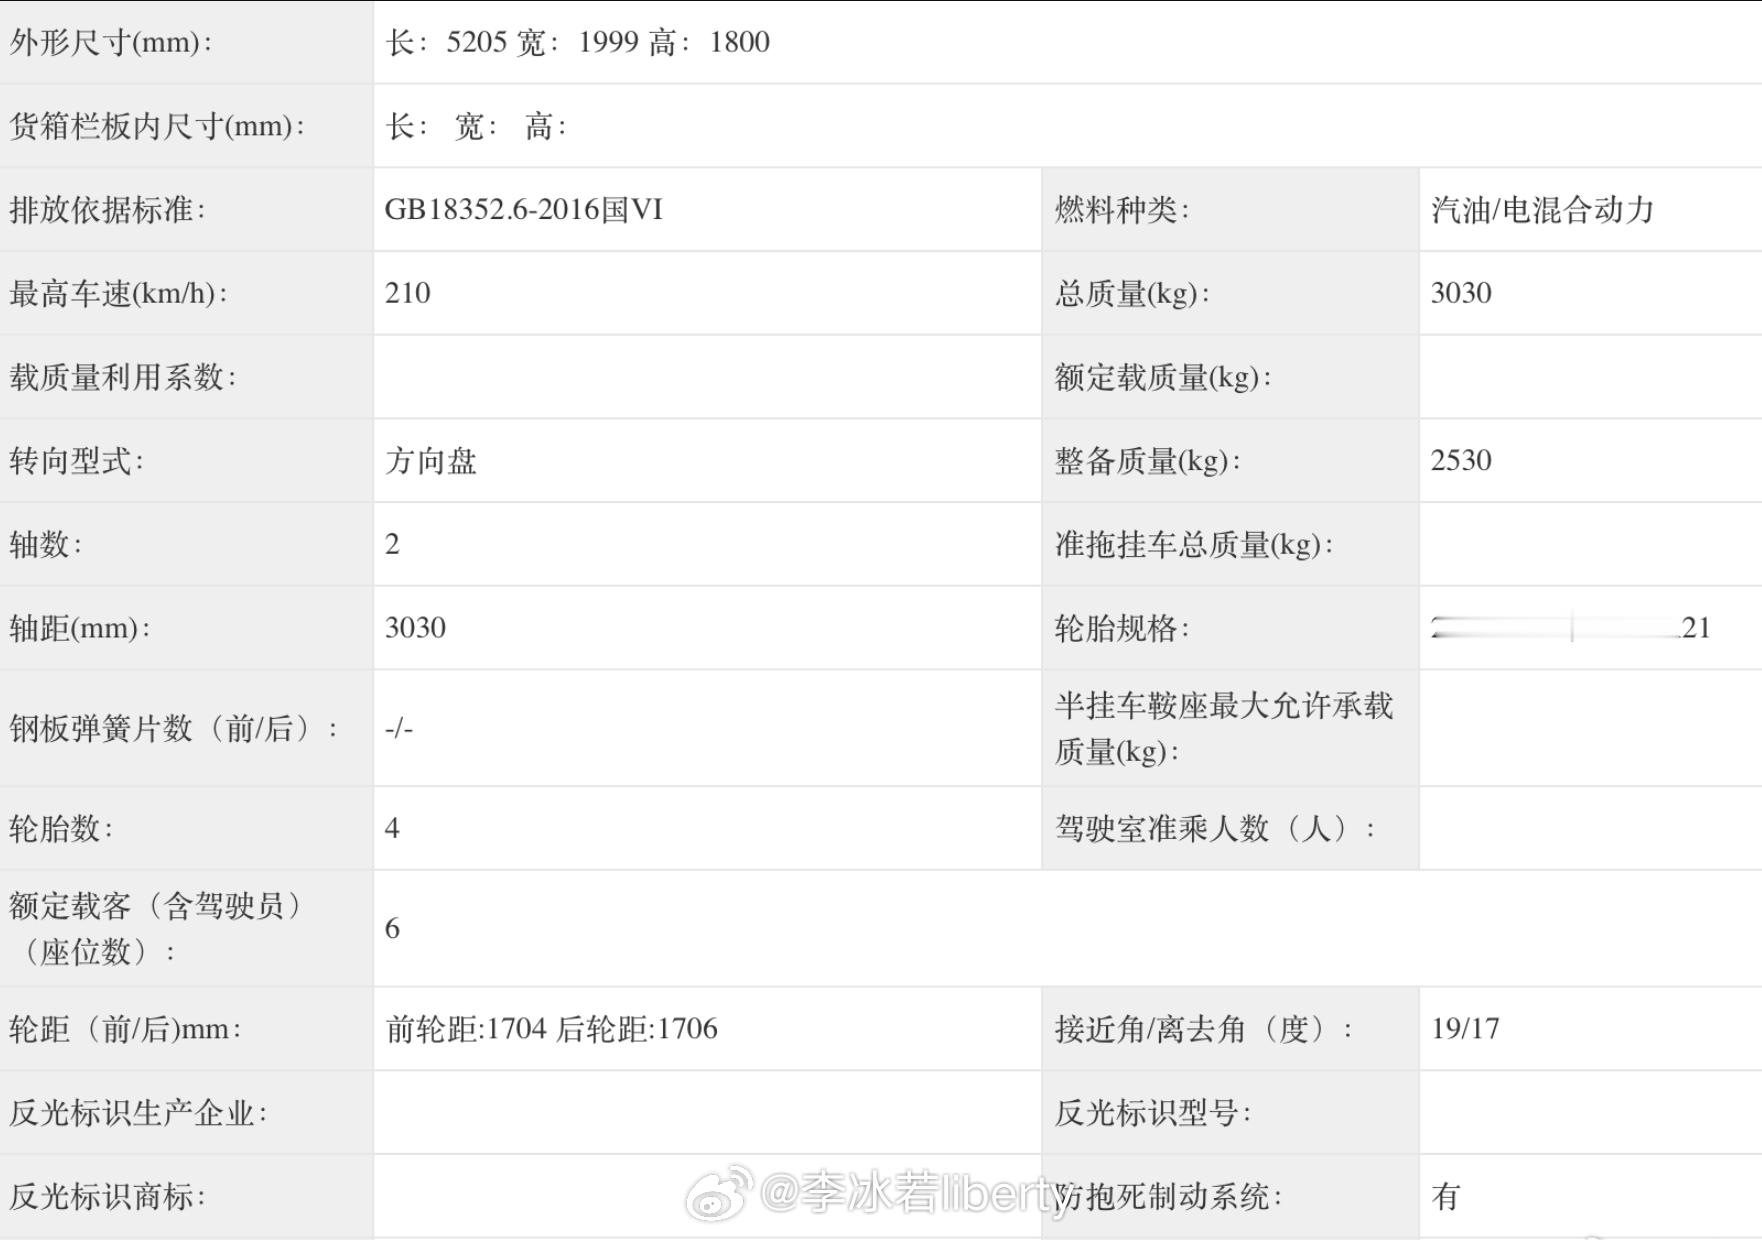Click the approach/departure angle value 19/17

click(x=1465, y=1029)
